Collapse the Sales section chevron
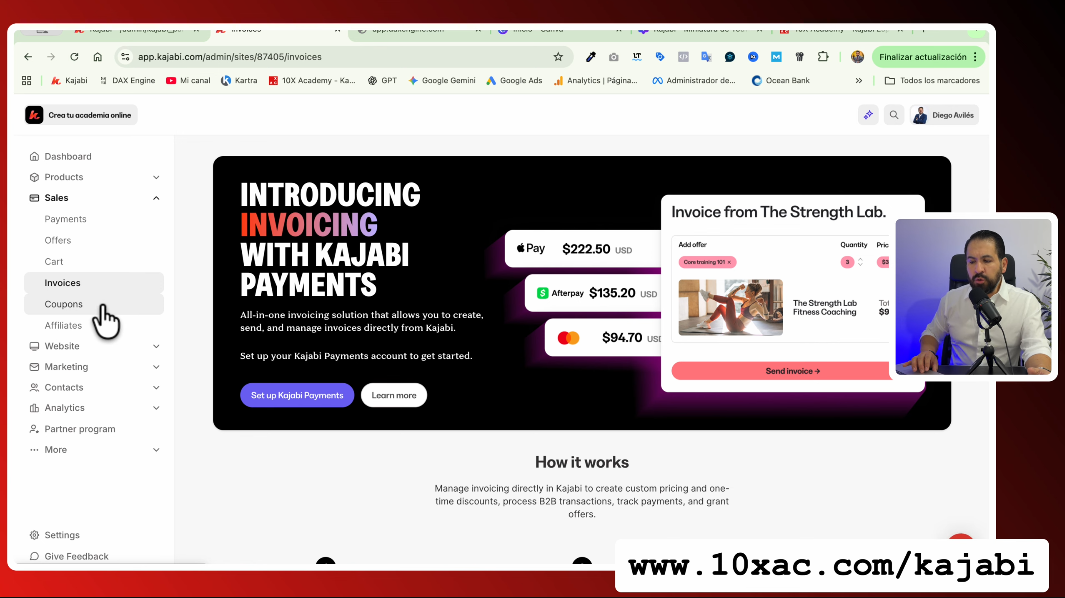This screenshot has width=1065, height=598. coord(156,198)
